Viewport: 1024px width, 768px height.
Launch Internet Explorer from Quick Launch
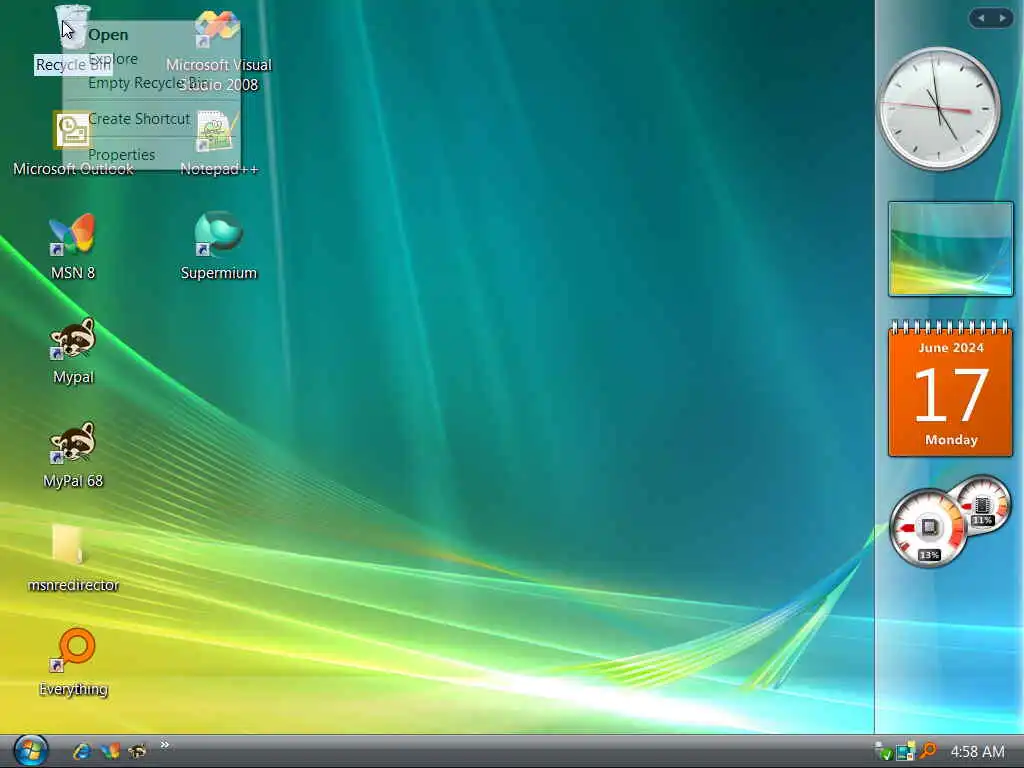82,751
